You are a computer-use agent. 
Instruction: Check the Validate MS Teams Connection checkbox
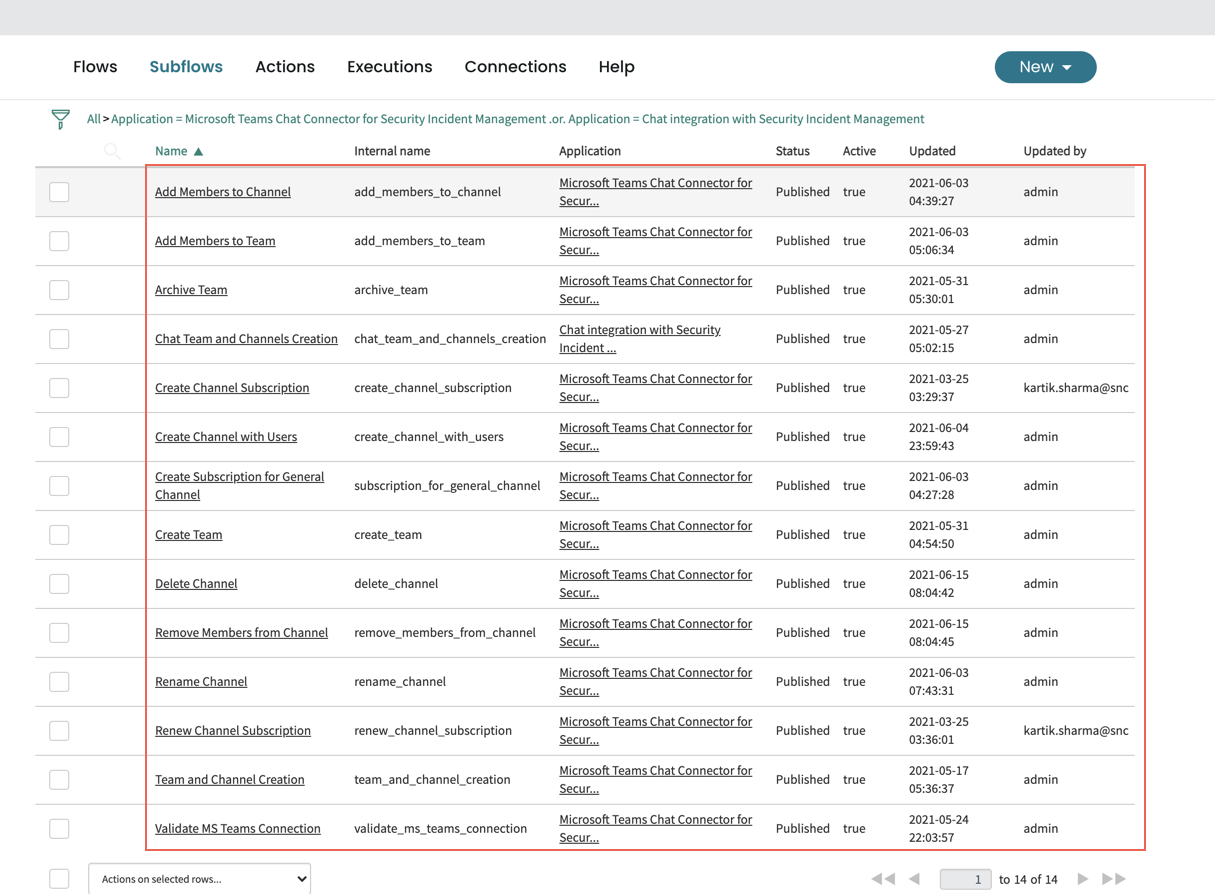point(59,828)
